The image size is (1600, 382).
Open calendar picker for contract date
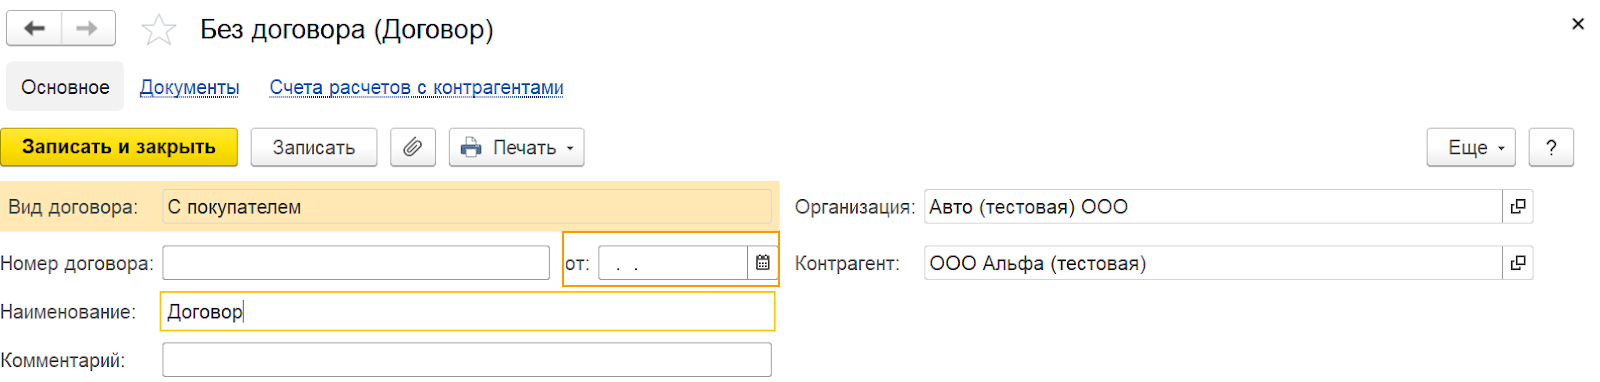pyautogui.click(x=762, y=263)
